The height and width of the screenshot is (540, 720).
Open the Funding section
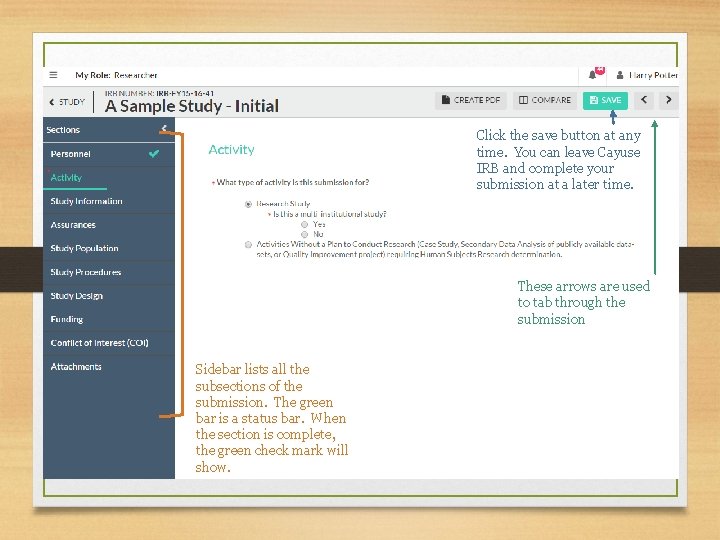109,319
